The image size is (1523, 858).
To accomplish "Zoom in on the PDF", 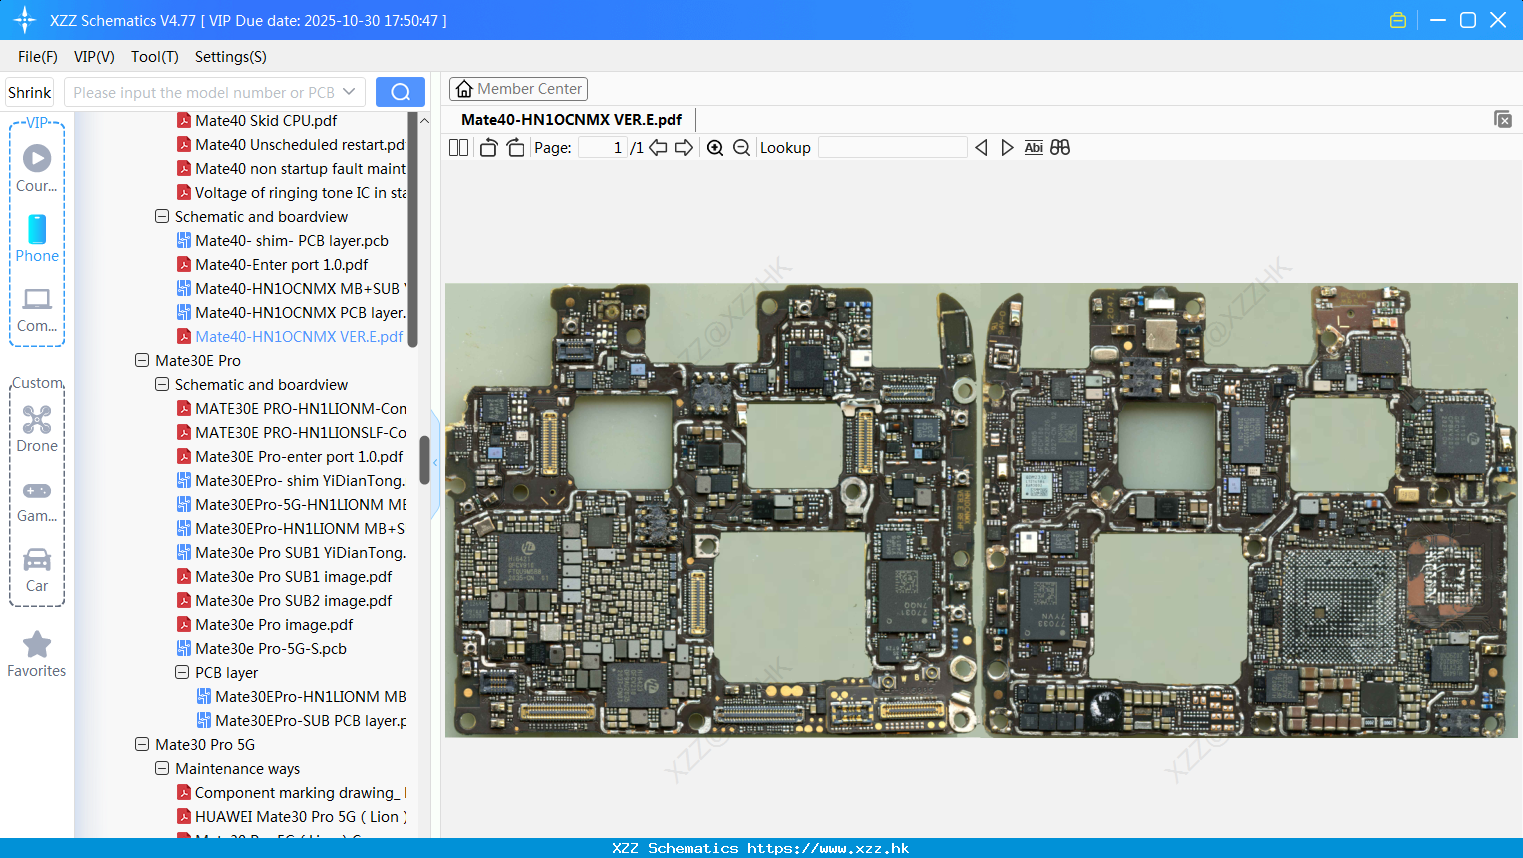I will click(715, 148).
